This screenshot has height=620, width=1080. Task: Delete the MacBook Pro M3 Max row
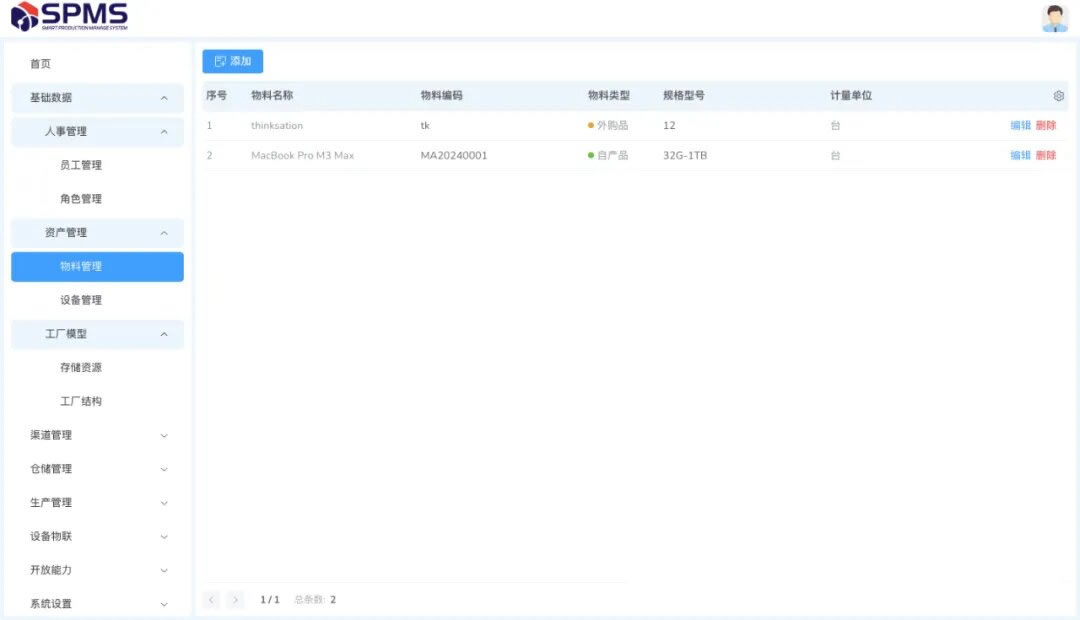(1046, 156)
